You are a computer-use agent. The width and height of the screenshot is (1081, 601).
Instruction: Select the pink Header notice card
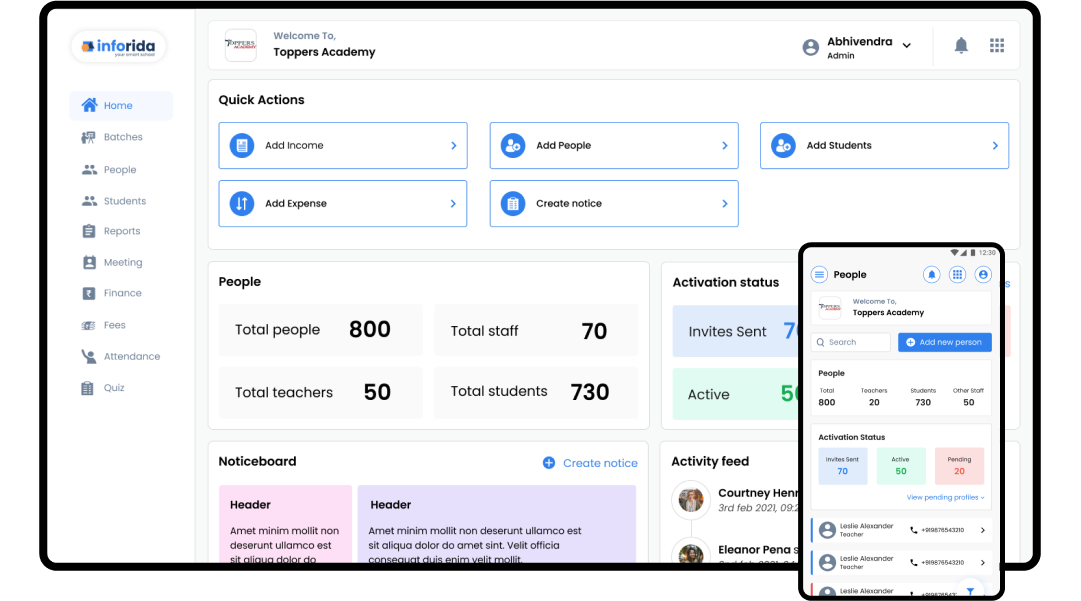(285, 524)
